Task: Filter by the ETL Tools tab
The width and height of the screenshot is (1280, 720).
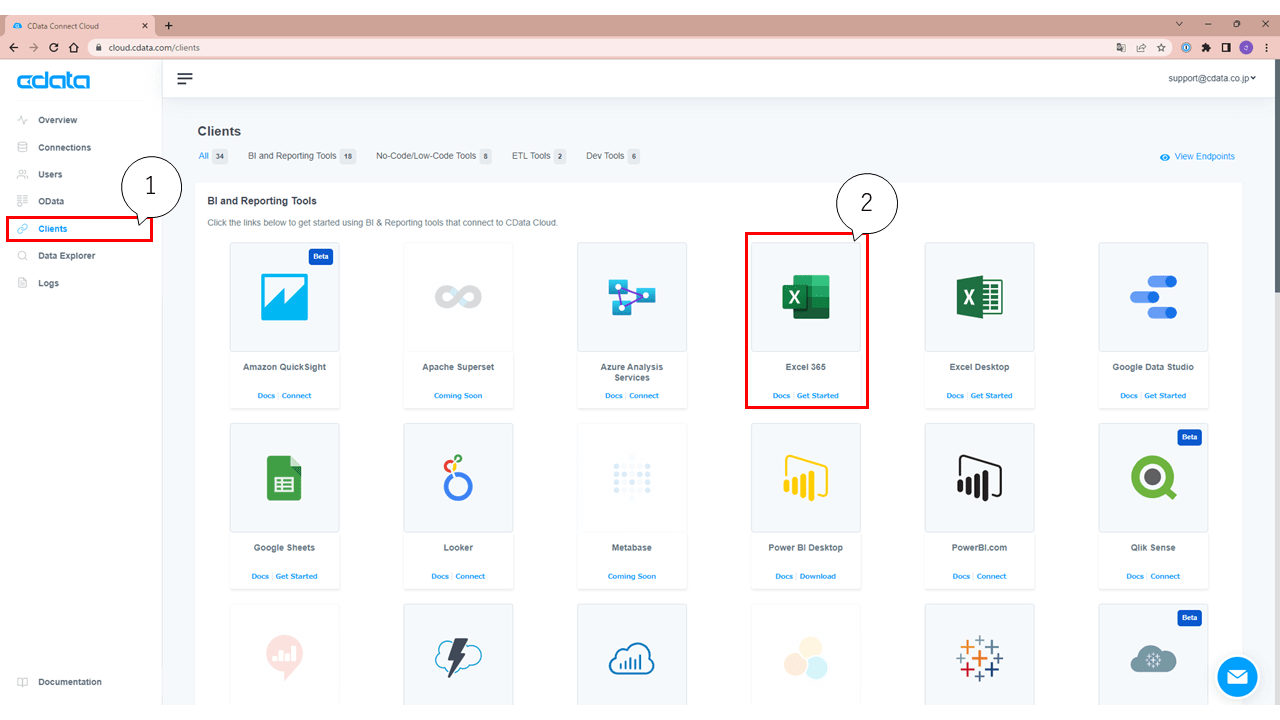Action: pyautogui.click(x=539, y=156)
